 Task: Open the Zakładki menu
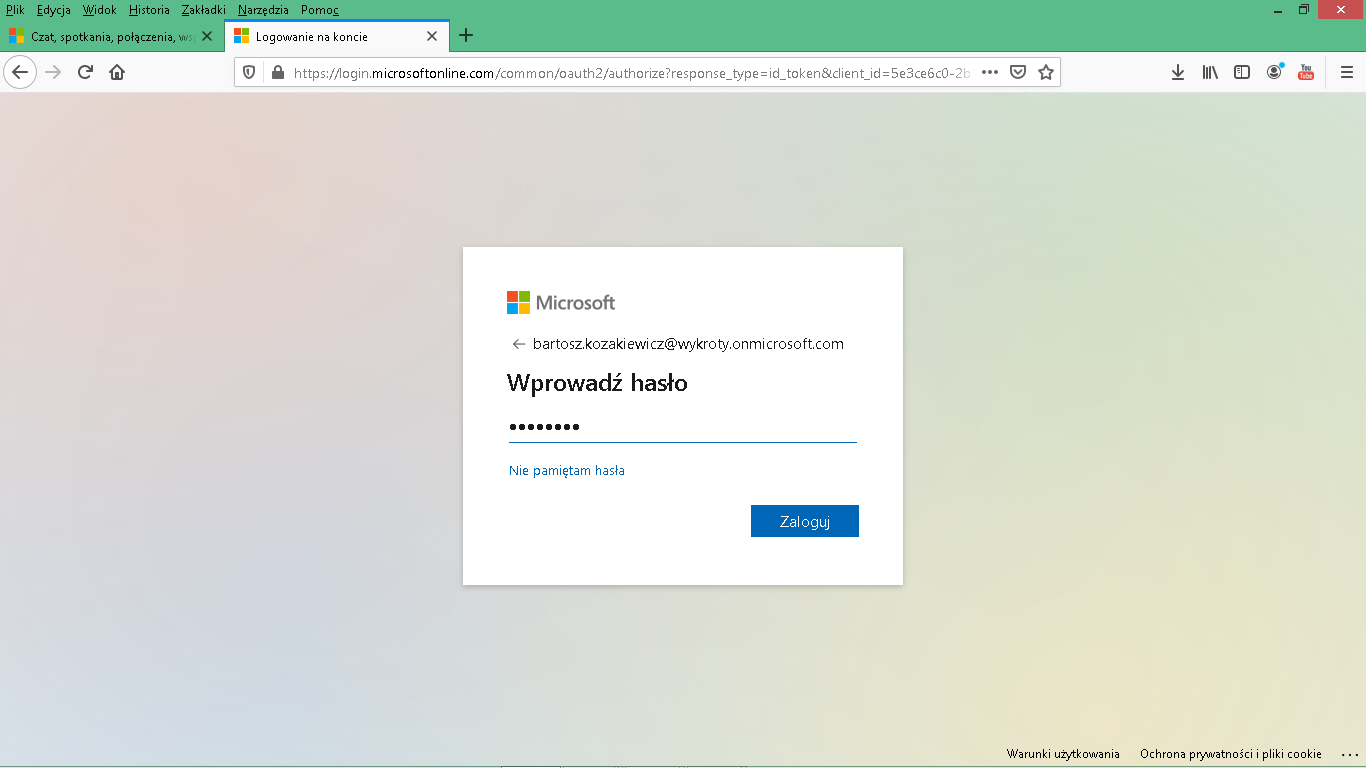(x=203, y=10)
